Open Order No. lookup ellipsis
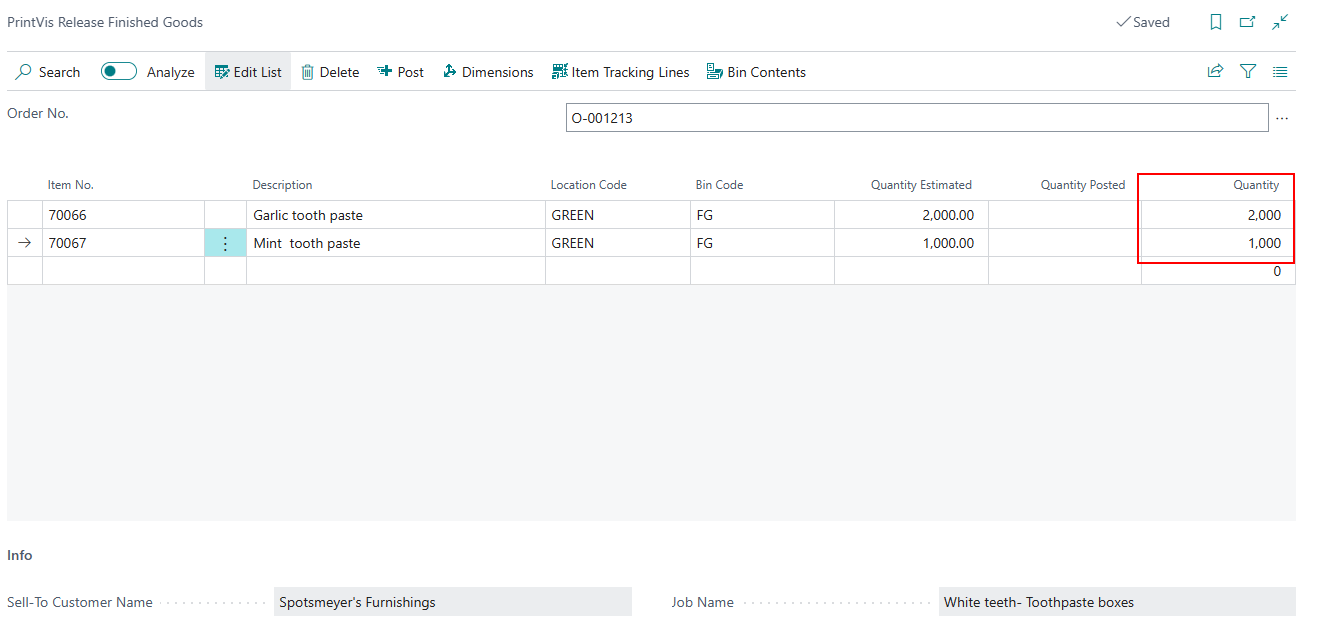The image size is (1321, 629). (x=1282, y=118)
